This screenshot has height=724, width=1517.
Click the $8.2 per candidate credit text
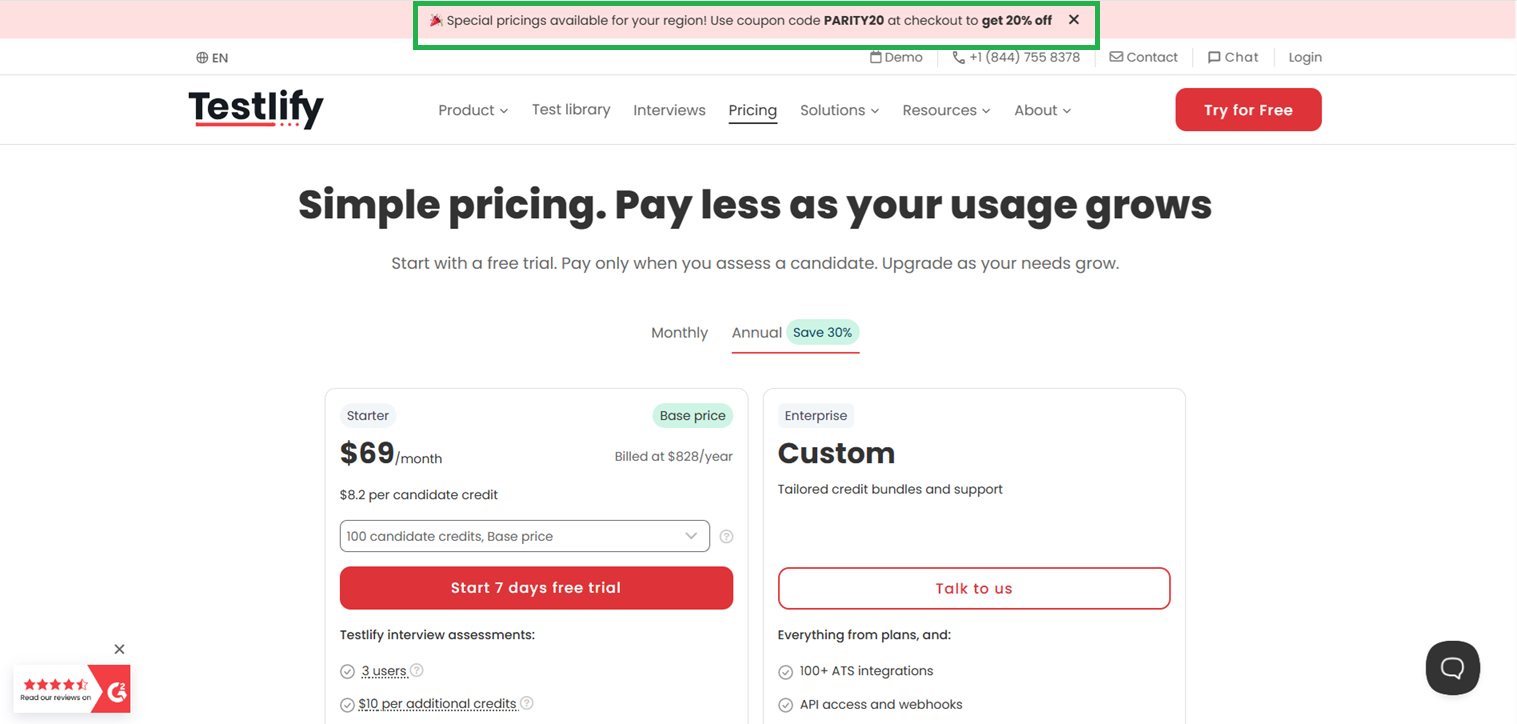419,495
